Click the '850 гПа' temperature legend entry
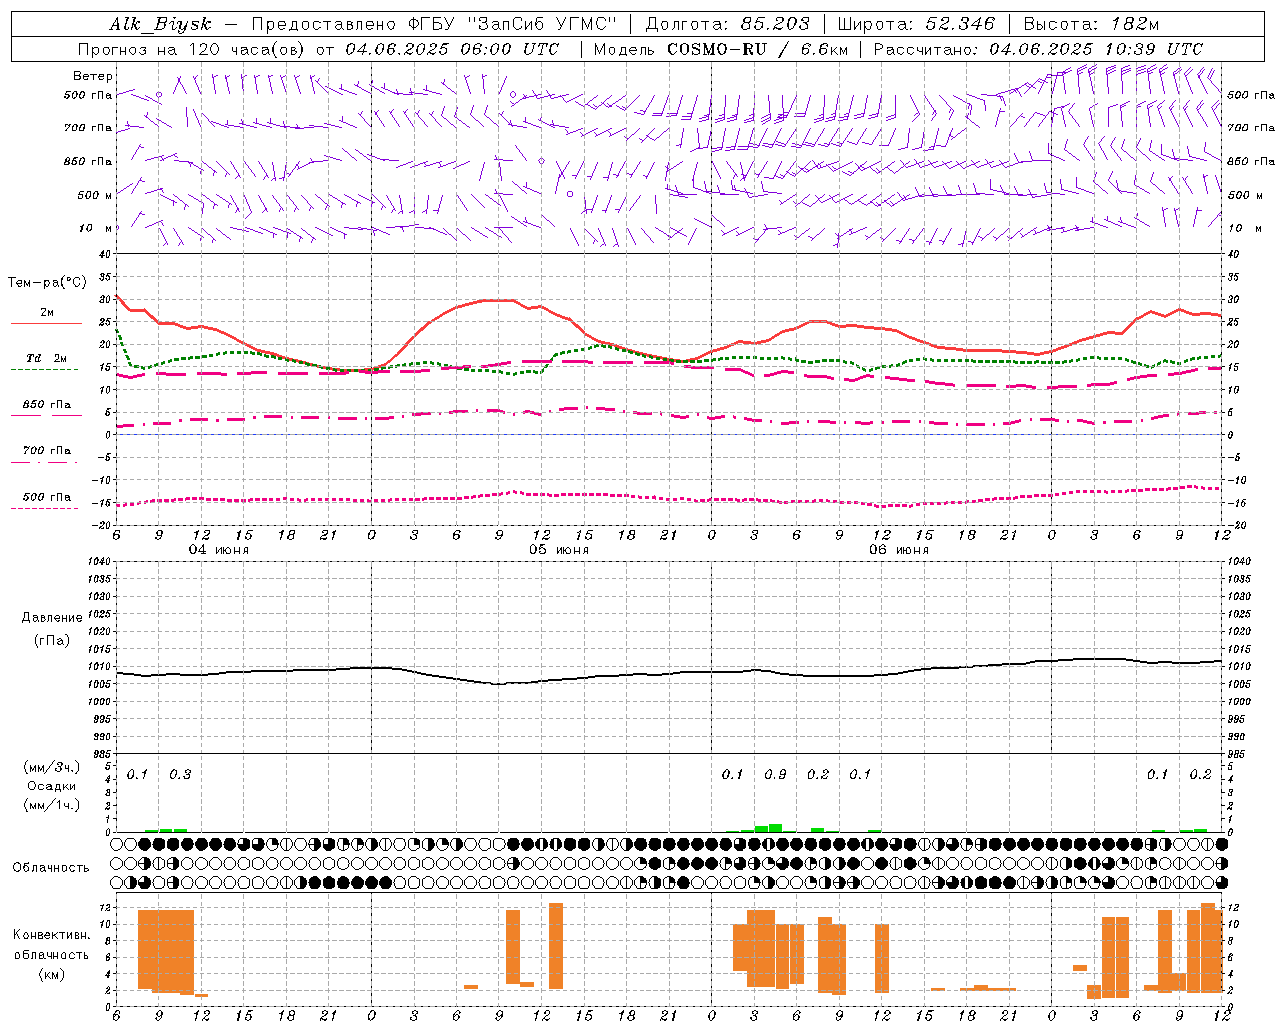The image size is (1280, 1024). click(47, 405)
